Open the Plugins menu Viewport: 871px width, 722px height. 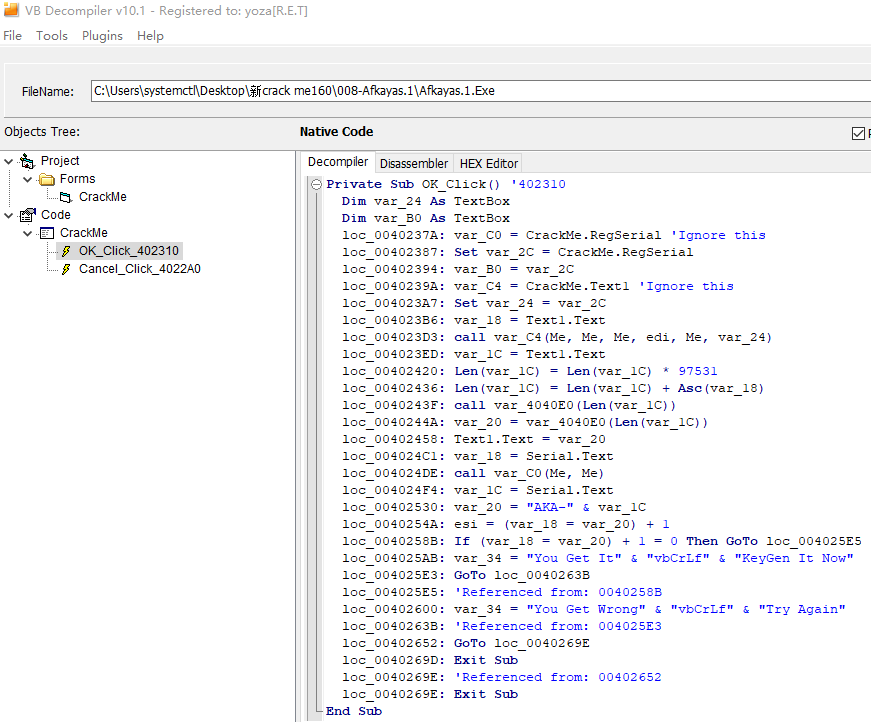[x=102, y=36]
